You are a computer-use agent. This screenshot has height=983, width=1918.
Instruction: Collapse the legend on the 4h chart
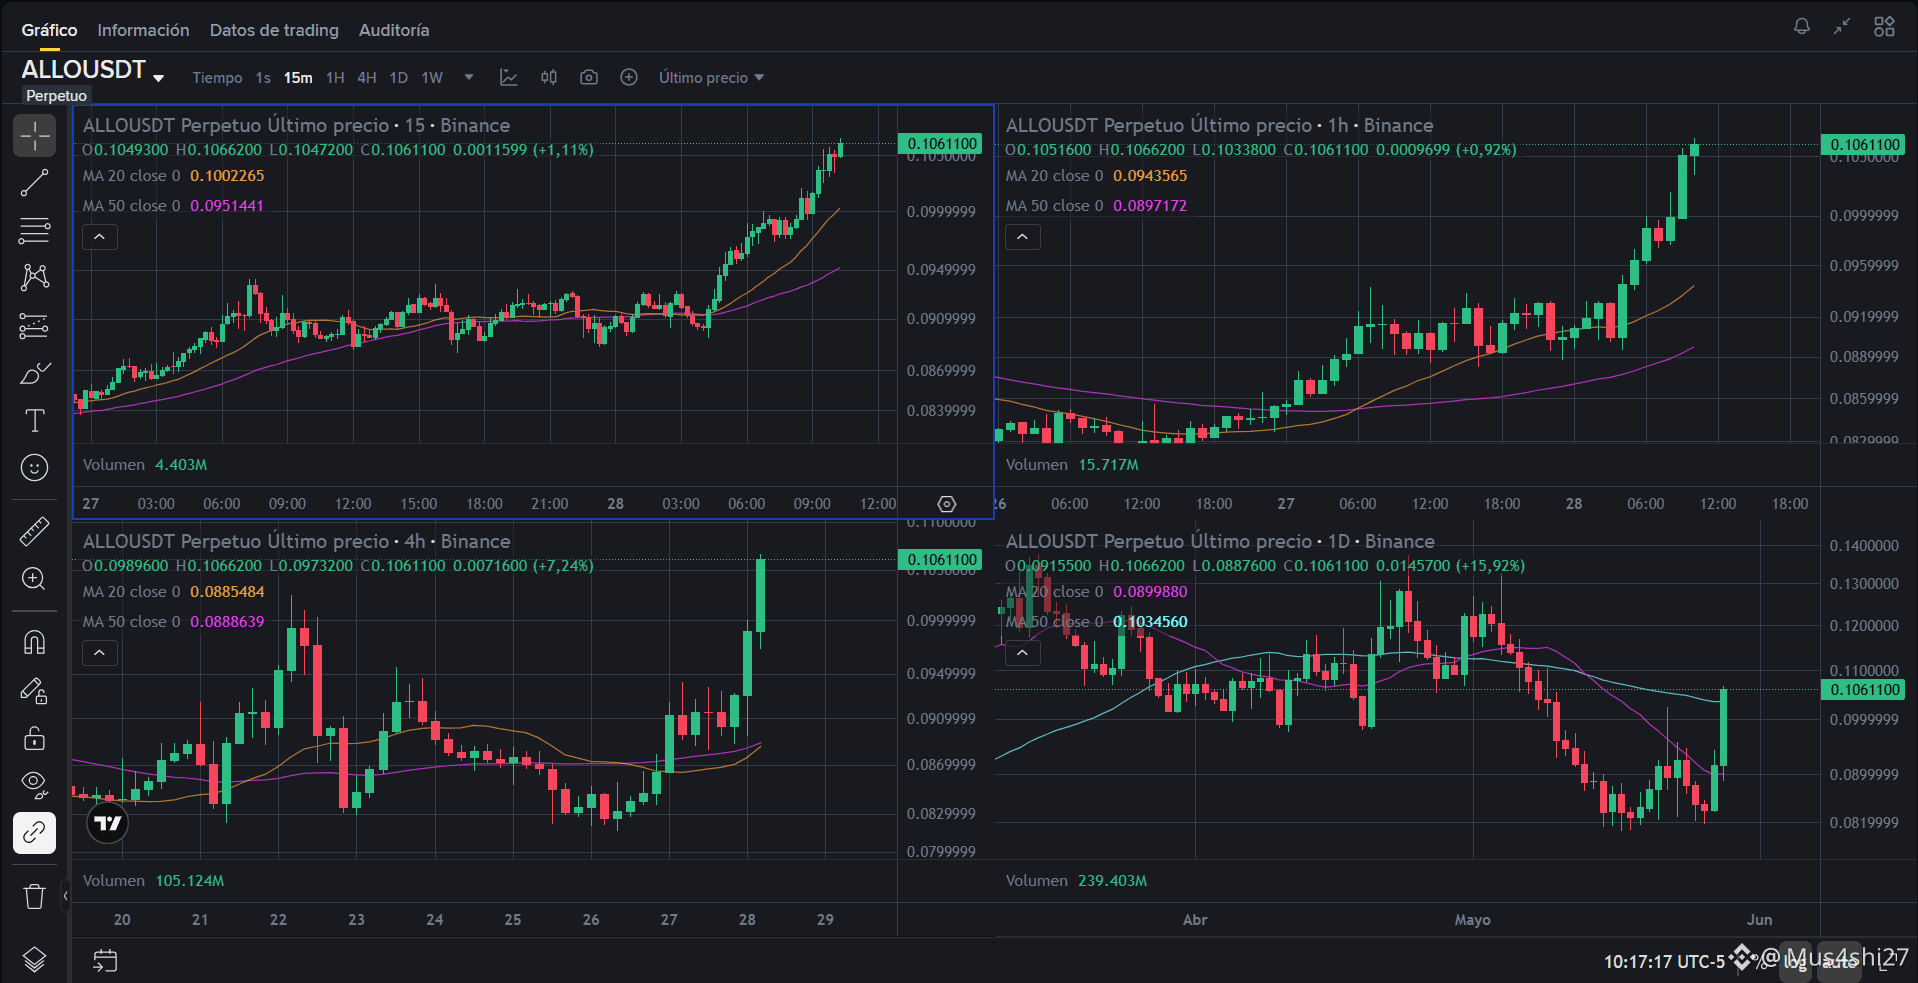99,653
